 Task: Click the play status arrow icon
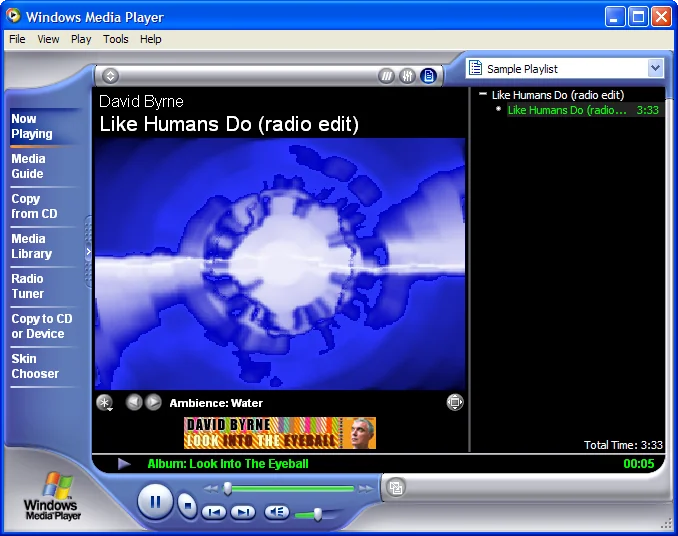(x=124, y=464)
